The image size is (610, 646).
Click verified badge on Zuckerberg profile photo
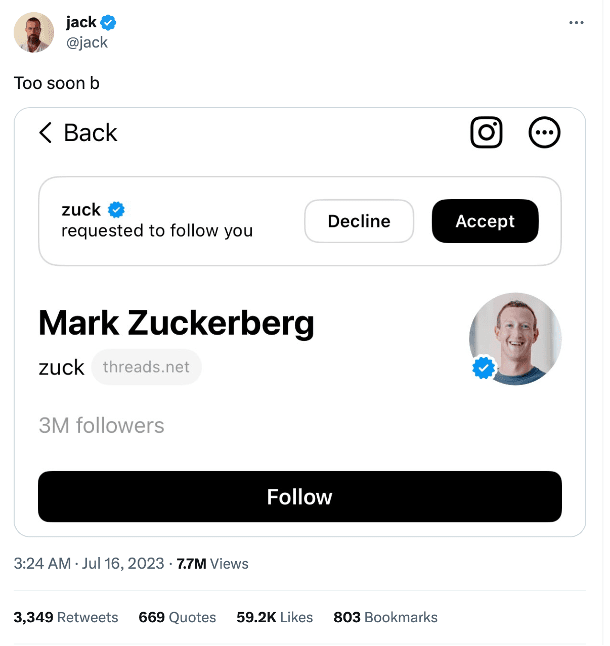point(484,369)
